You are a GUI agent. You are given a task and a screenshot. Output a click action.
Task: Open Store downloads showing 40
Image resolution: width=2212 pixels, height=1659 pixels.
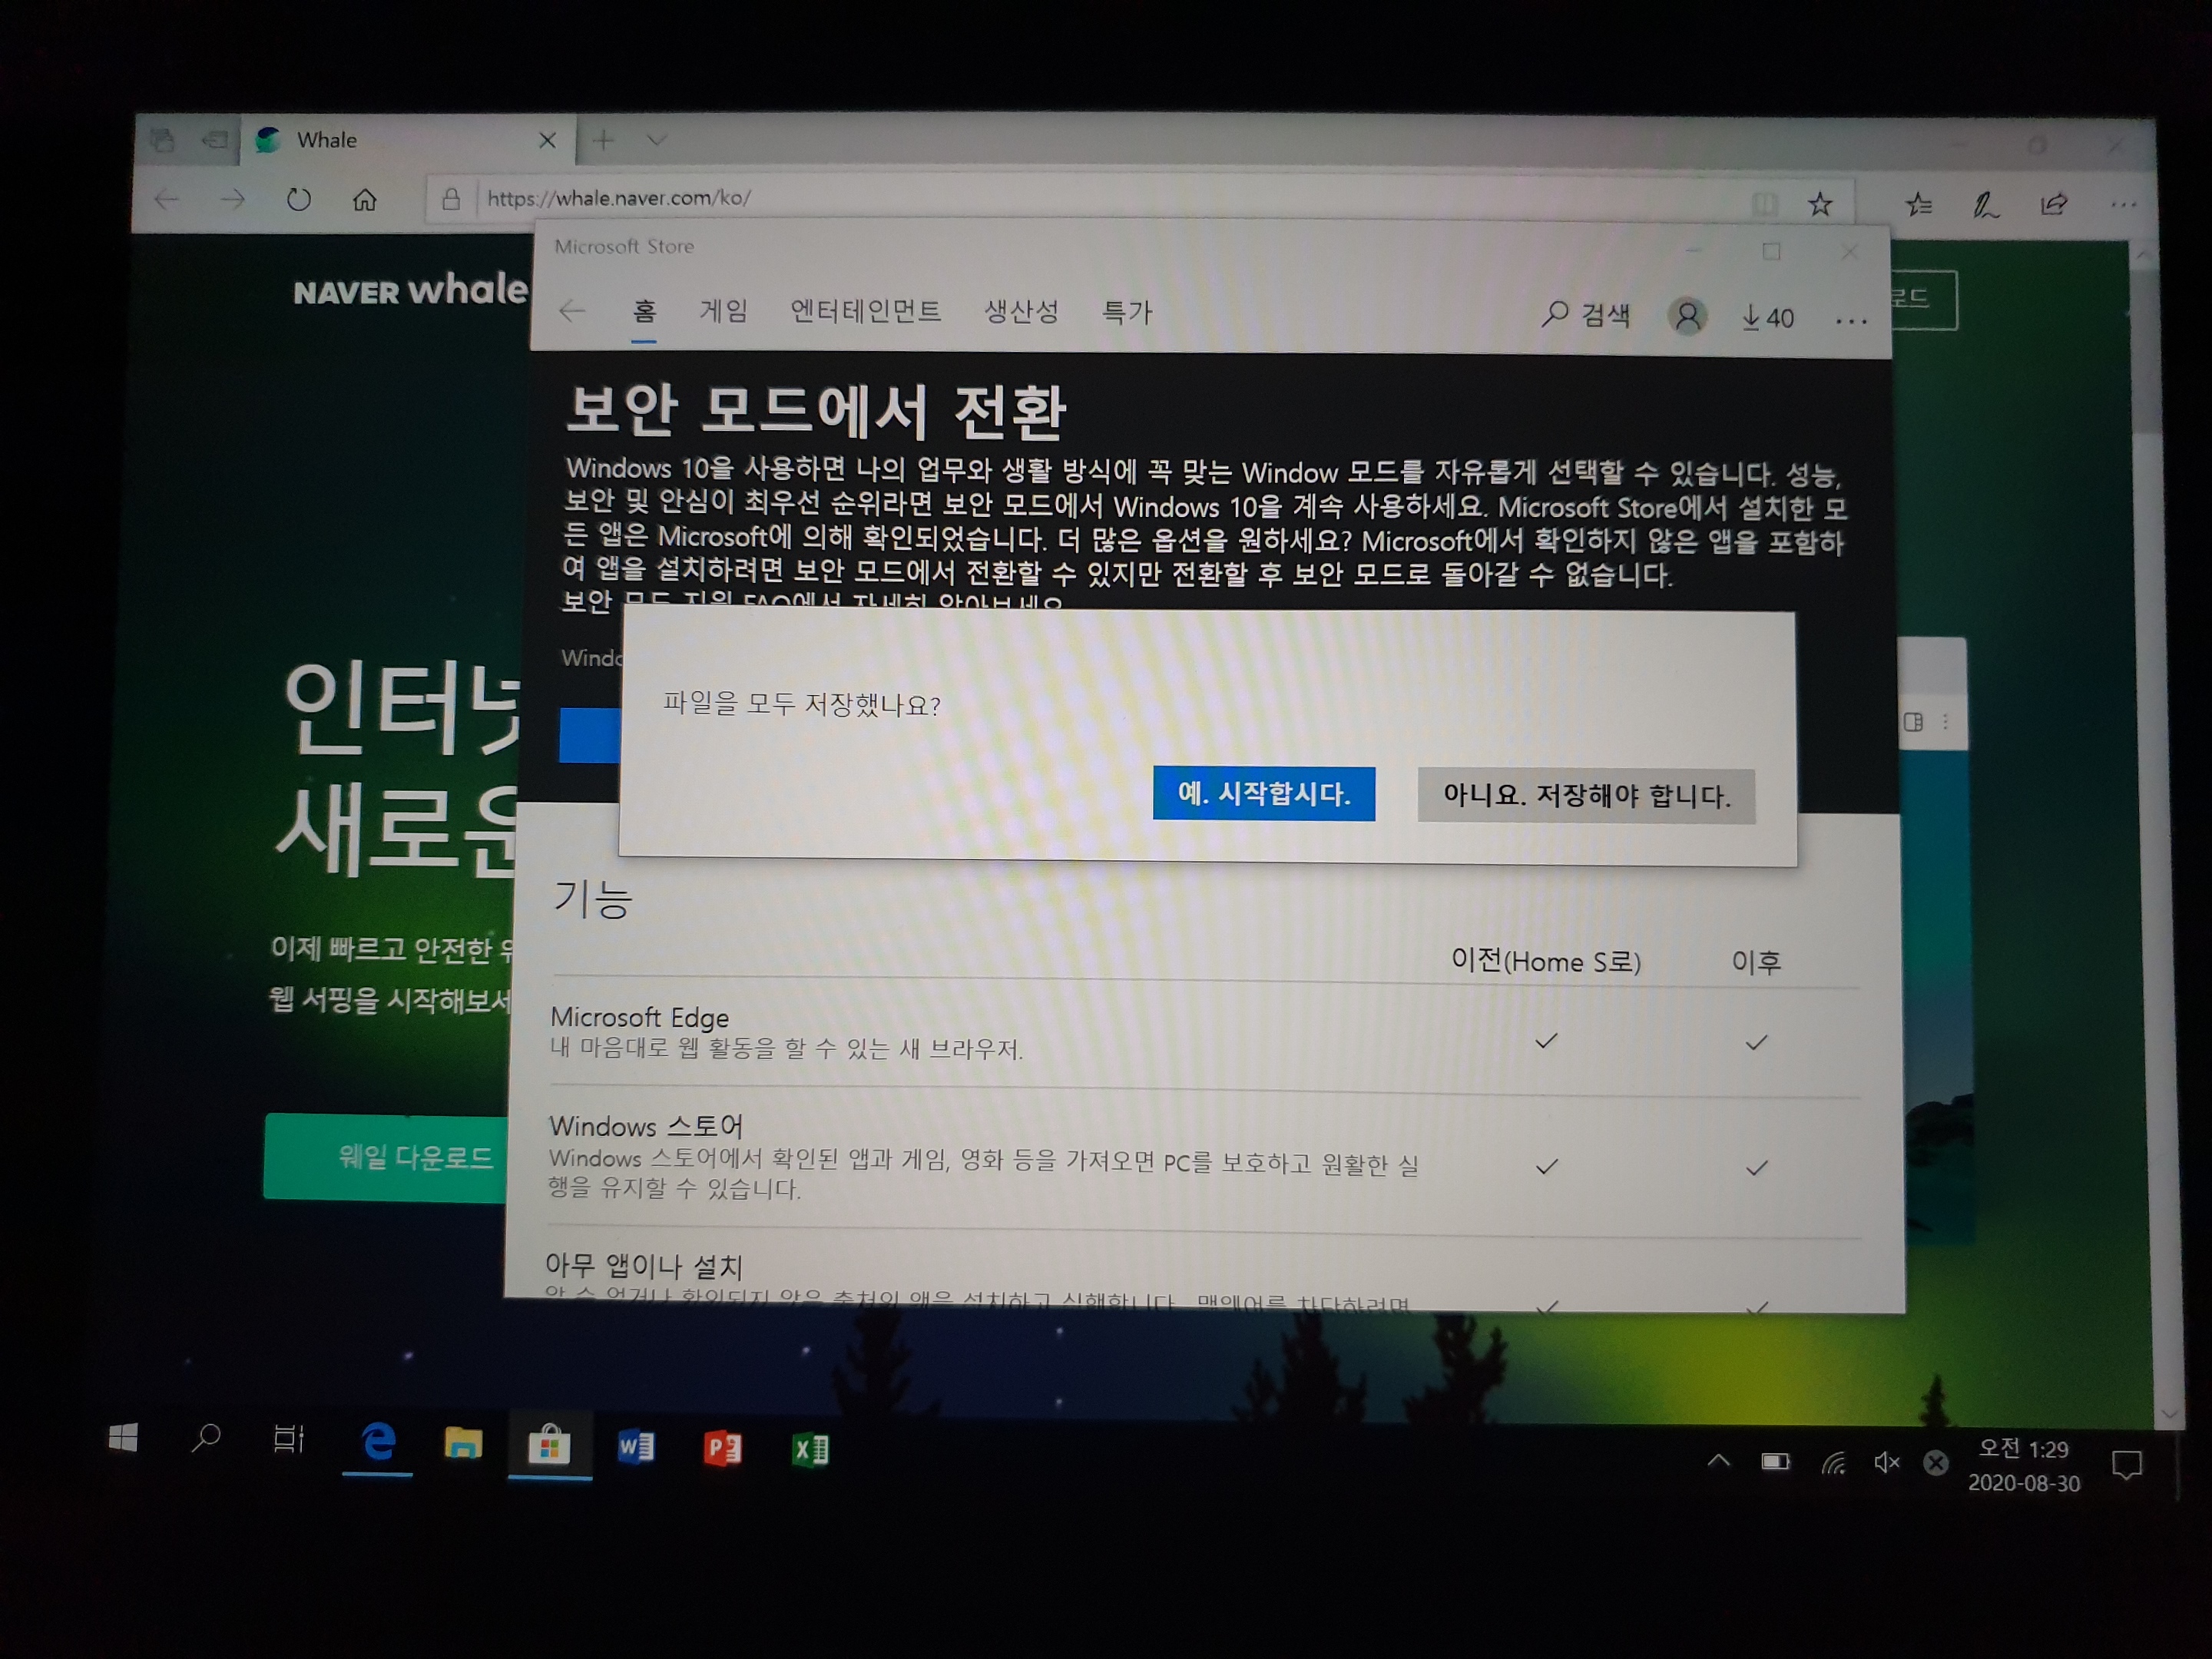1767,318
